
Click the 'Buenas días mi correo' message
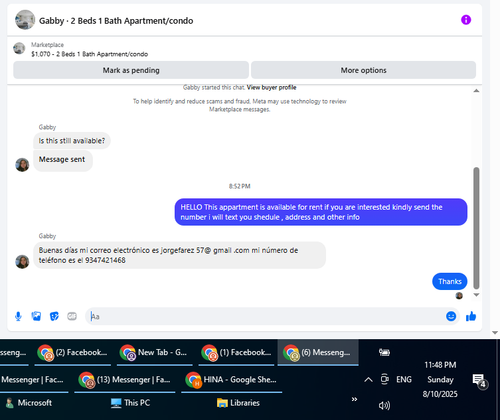[179, 255]
